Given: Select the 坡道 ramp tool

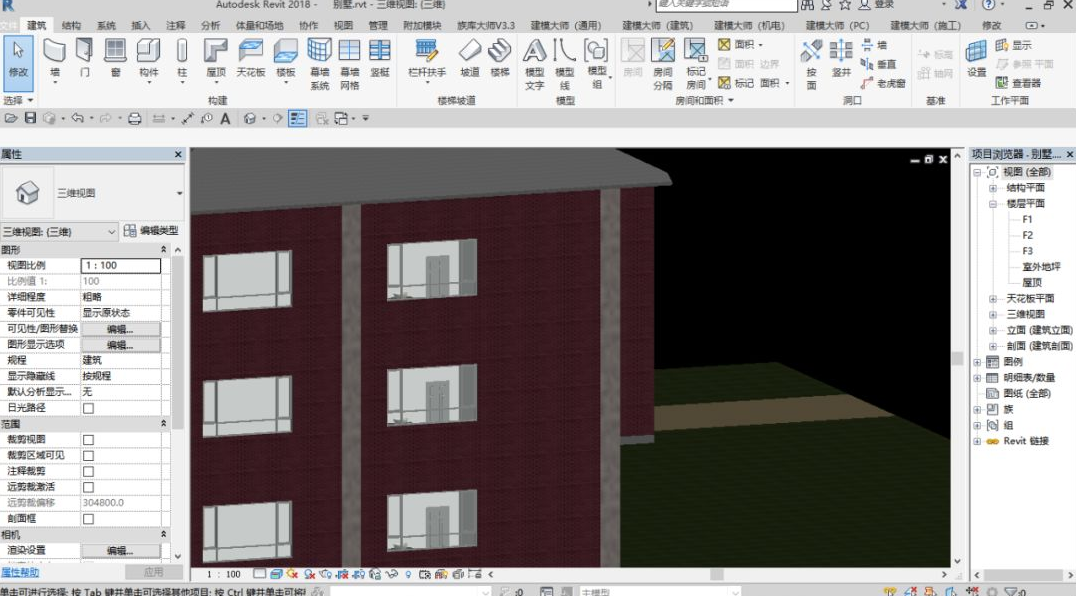Looking at the screenshot, I should (x=469, y=58).
